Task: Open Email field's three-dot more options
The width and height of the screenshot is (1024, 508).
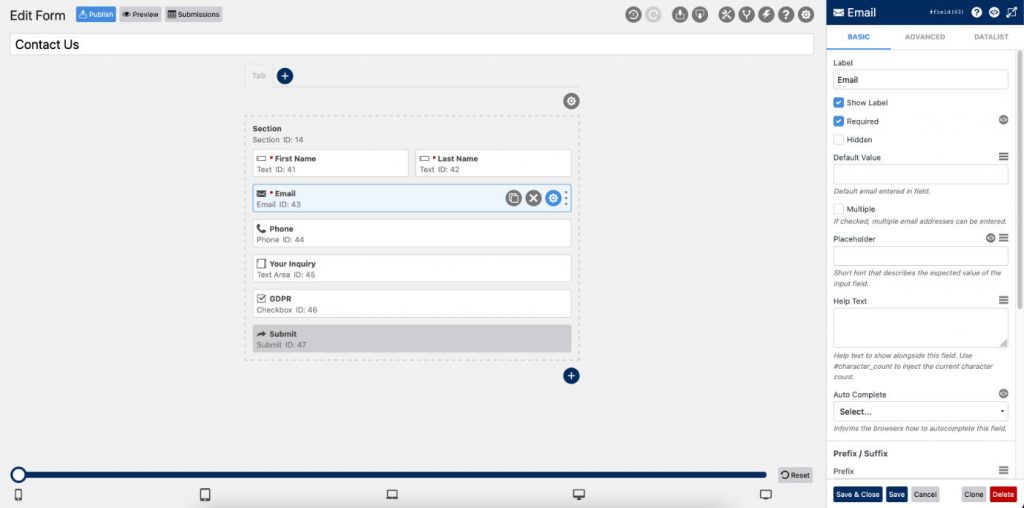Action: (567, 198)
